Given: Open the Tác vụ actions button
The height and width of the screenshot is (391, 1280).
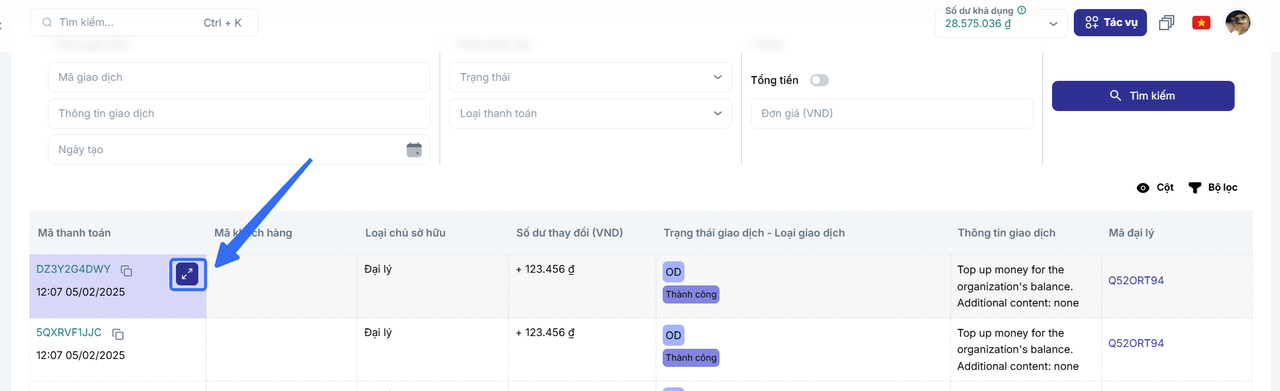Looking at the screenshot, I should tap(1110, 22).
